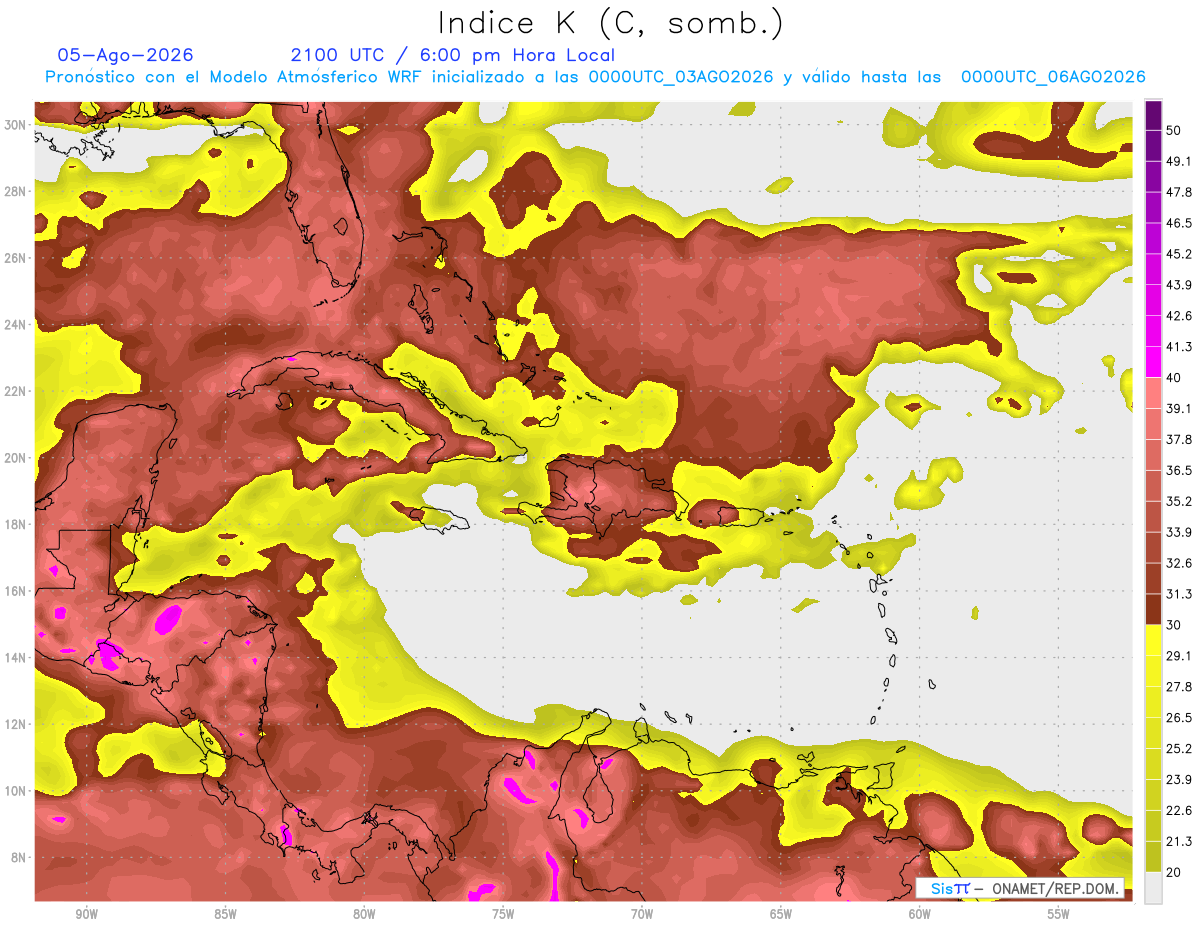Click the longitude label "55W"
The width and height of the screenshot is (1200, 927).
coord(1059,914)
